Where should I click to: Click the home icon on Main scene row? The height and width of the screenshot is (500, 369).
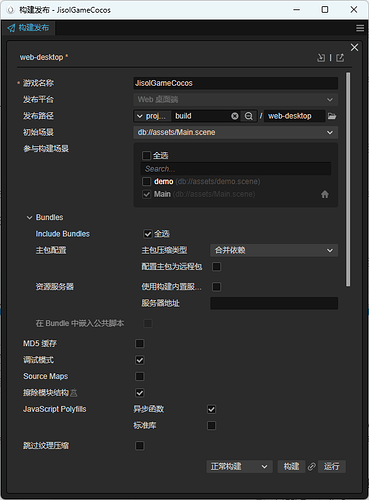pyautogui.click(x=325, y=194)
